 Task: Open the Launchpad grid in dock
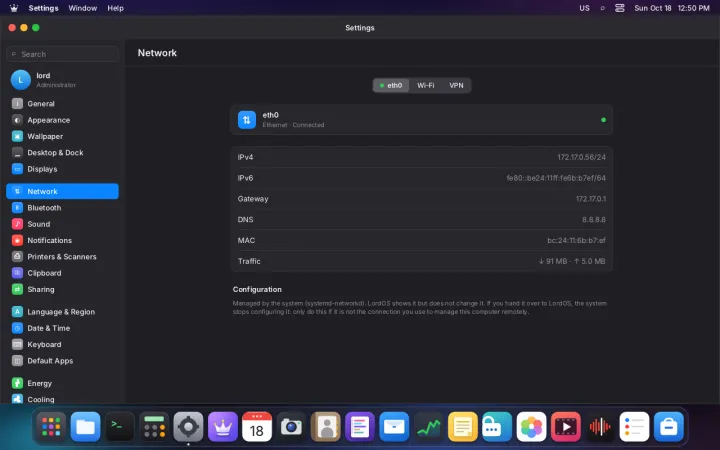(x=51, y=427)
